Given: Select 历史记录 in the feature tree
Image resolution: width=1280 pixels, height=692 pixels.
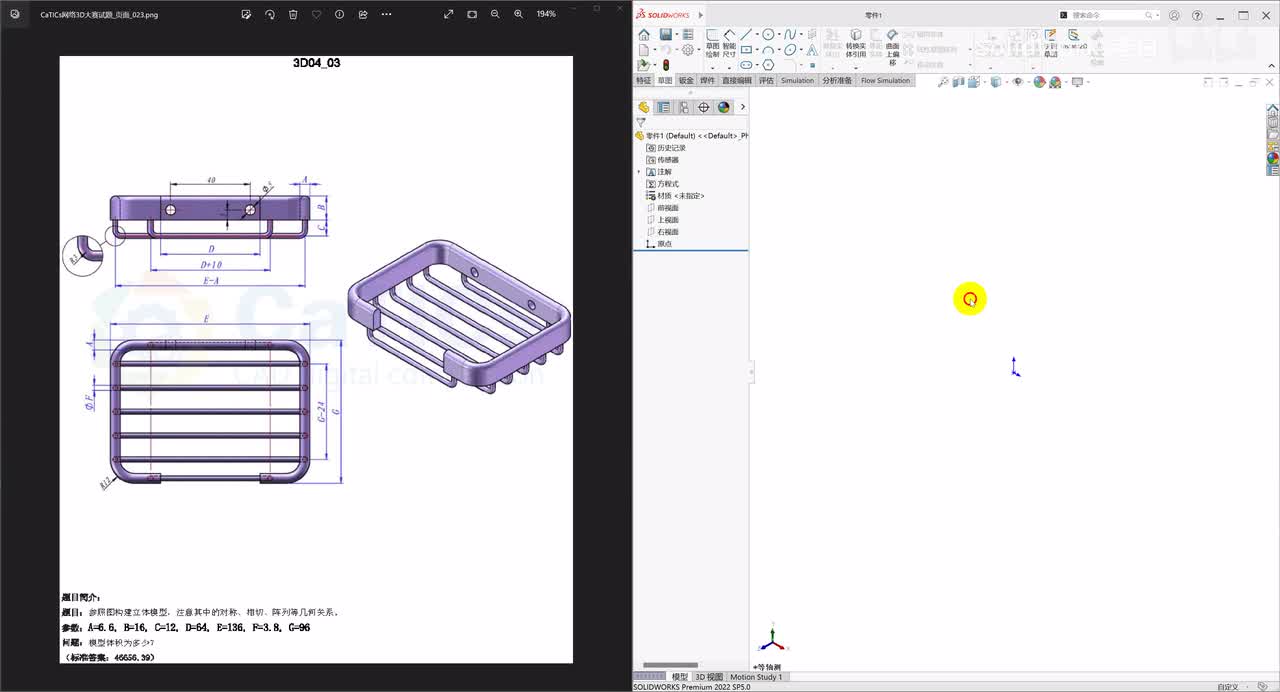Looking at the screenshot, I should pyautogui.click(x=666, y=148).
